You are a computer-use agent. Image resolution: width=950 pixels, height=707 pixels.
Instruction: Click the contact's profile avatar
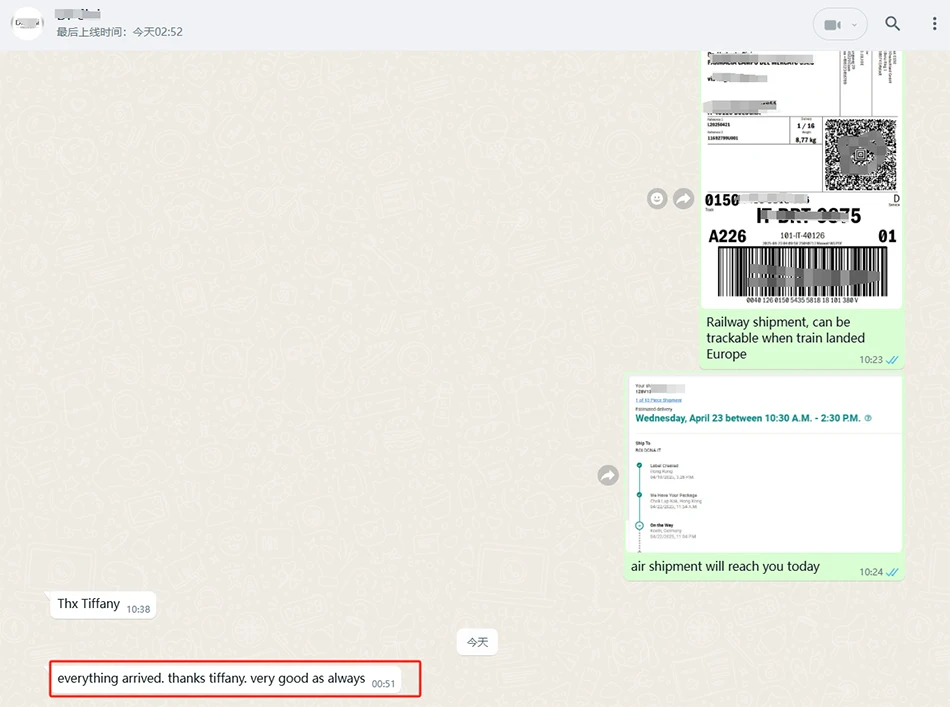pyautogui.click(x=27, y=24)
